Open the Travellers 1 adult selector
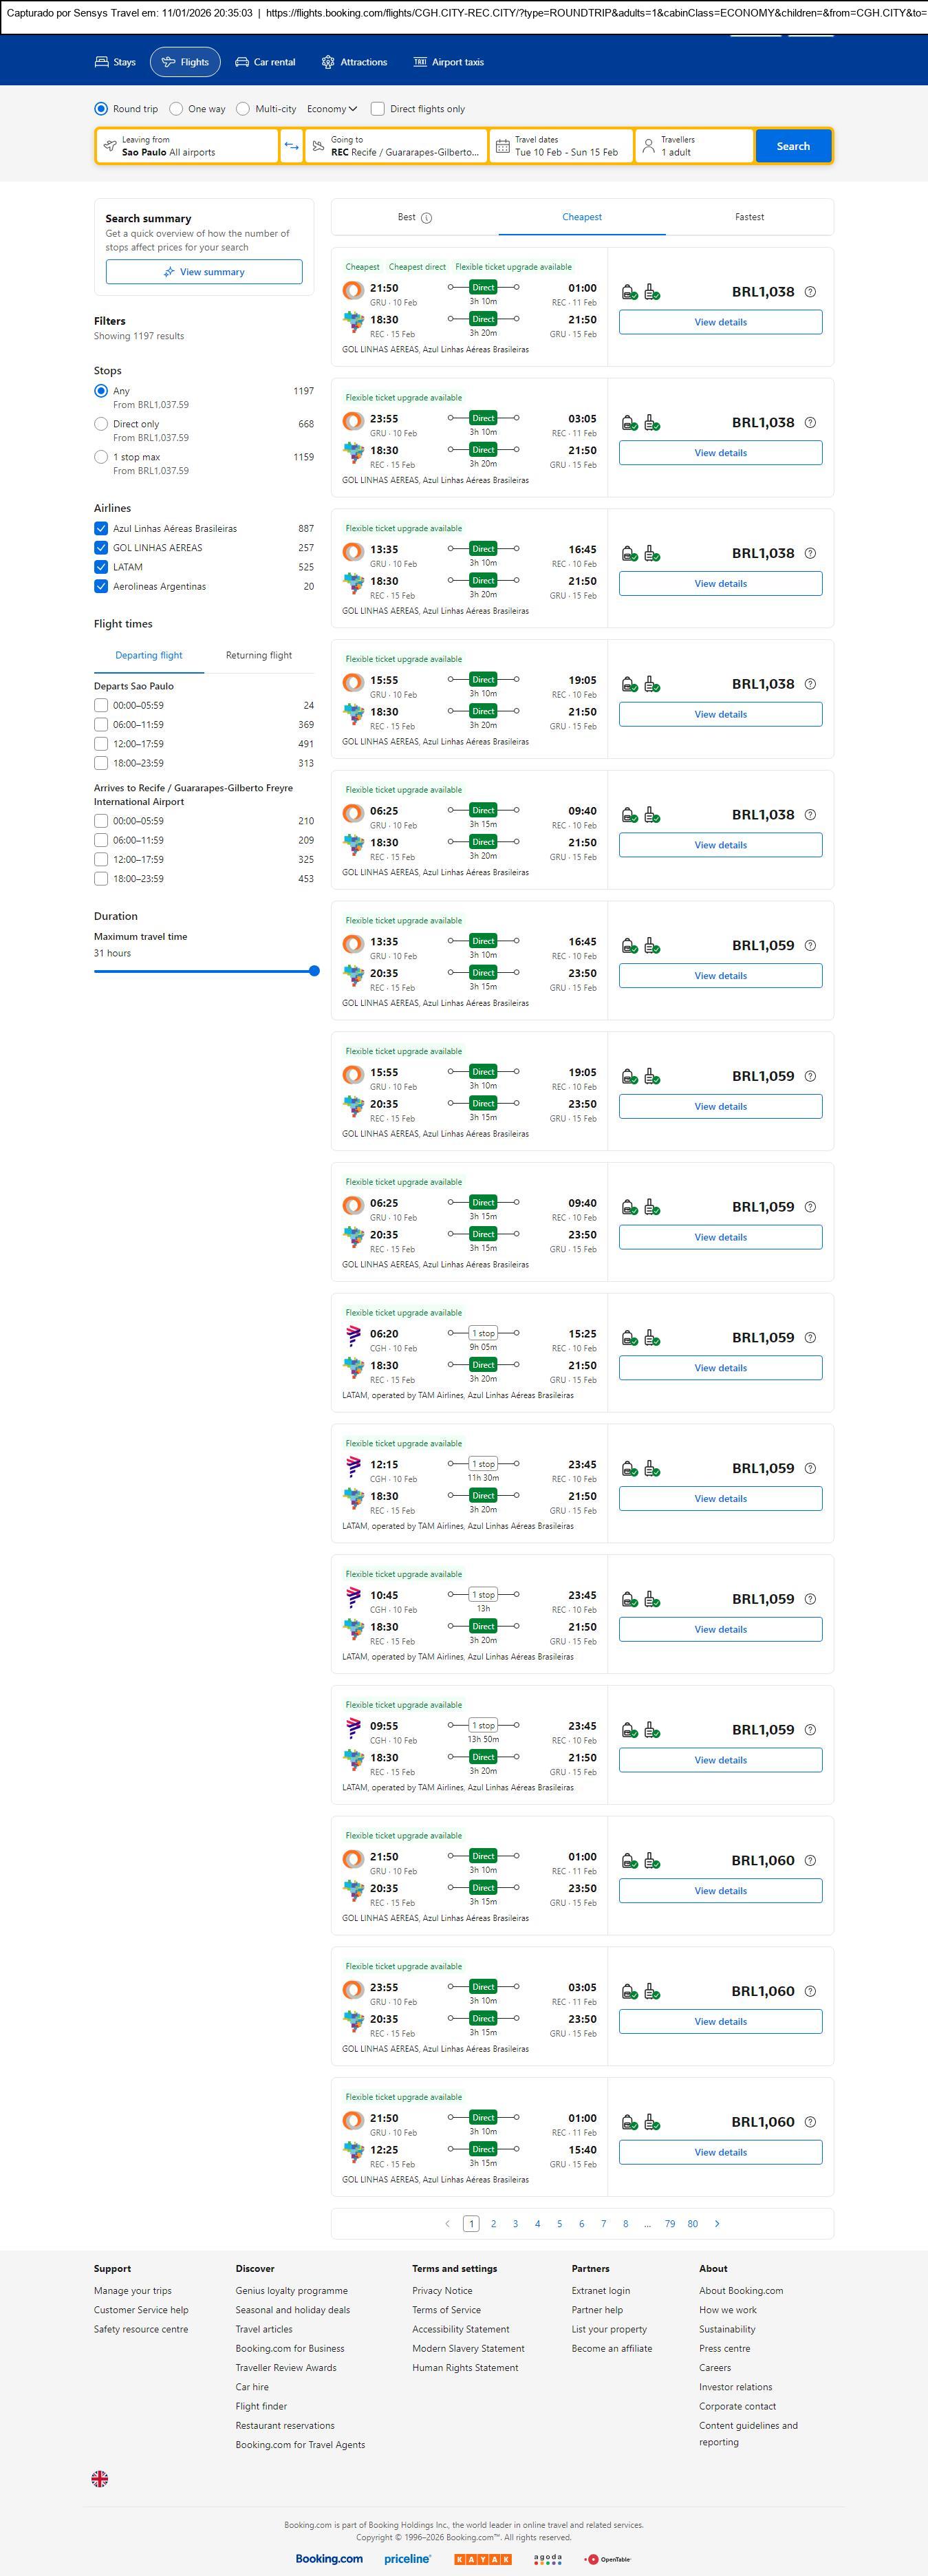928x2576 pixels. pyautogui.click(x=694, y=146)
